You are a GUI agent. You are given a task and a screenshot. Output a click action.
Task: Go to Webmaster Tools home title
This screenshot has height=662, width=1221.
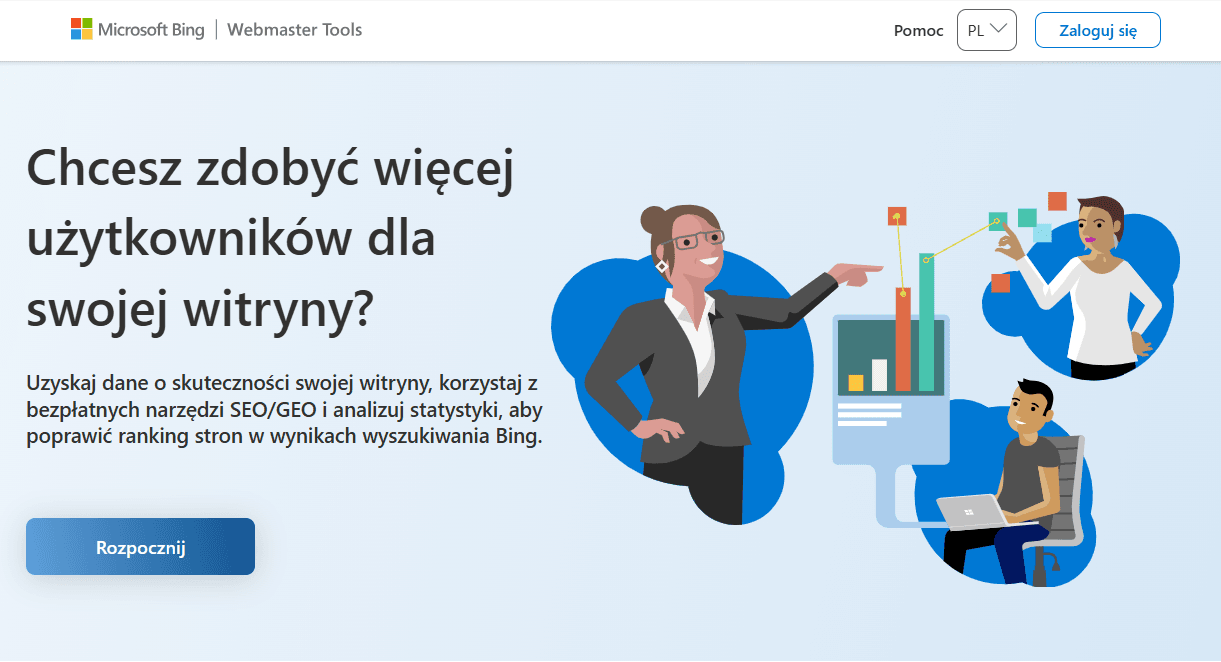point(295,30)
